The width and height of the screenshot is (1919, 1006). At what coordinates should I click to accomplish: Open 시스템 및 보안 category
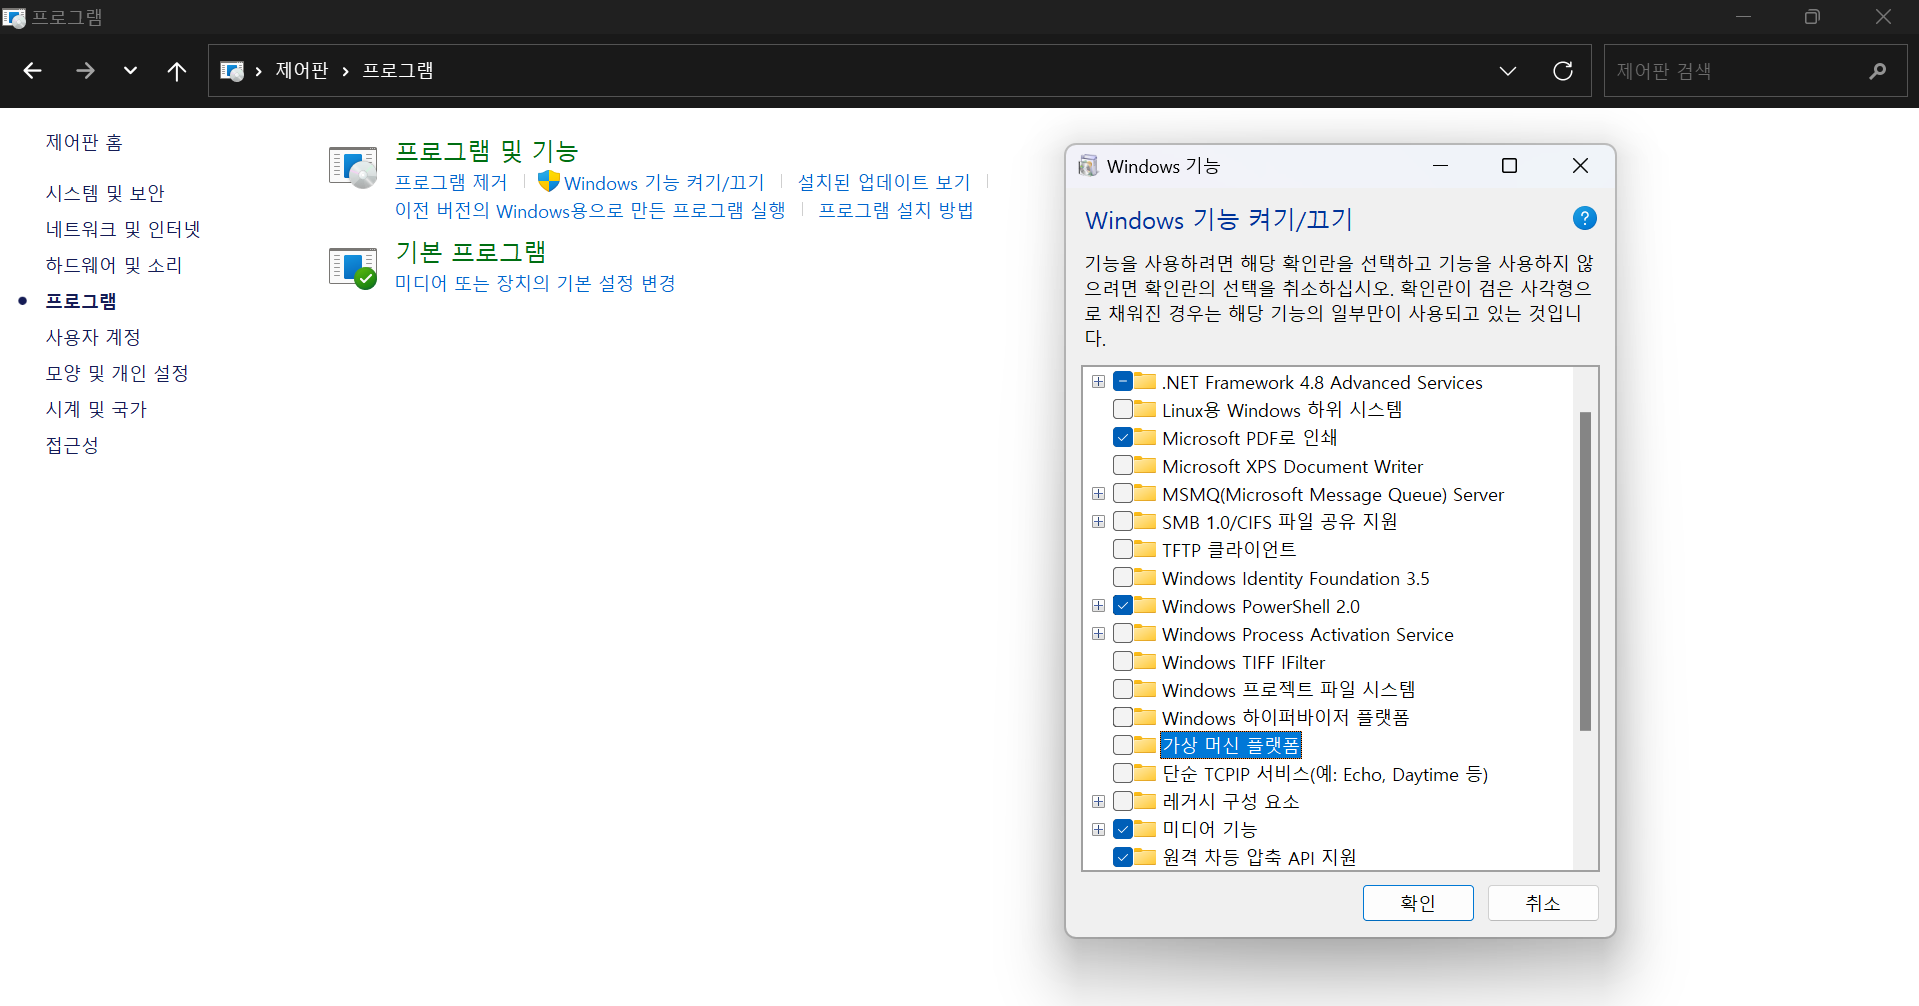click(105, 193)
